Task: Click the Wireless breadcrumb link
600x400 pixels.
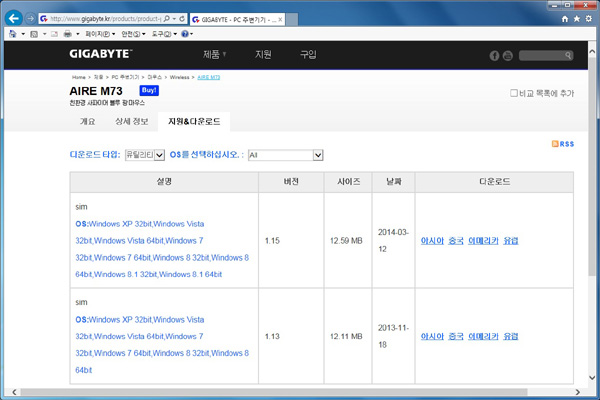Action: tap(179, 77)
